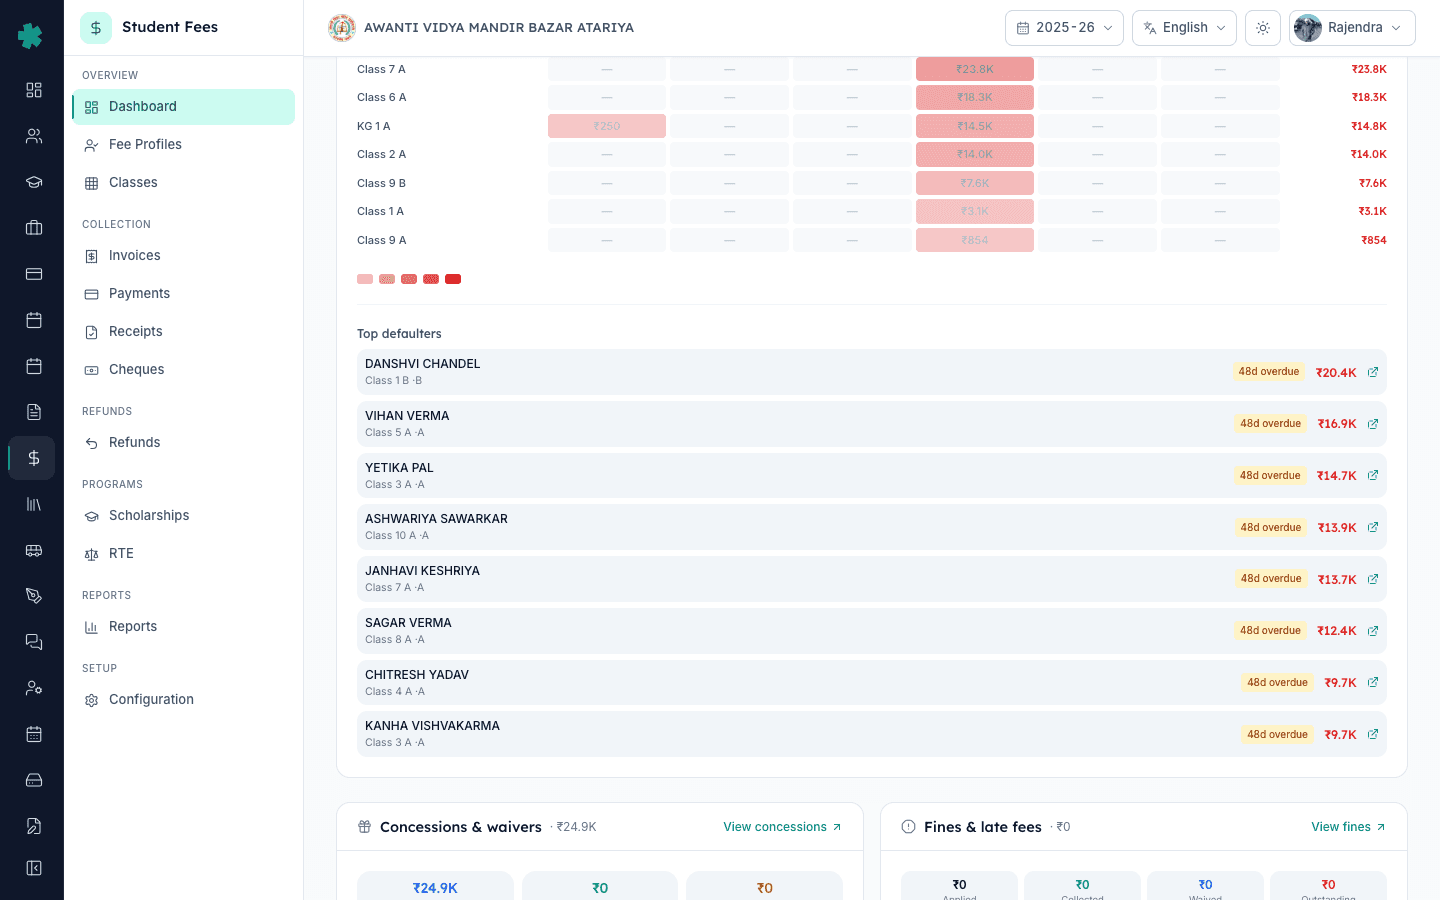Open the English language dropdown

1184,28
